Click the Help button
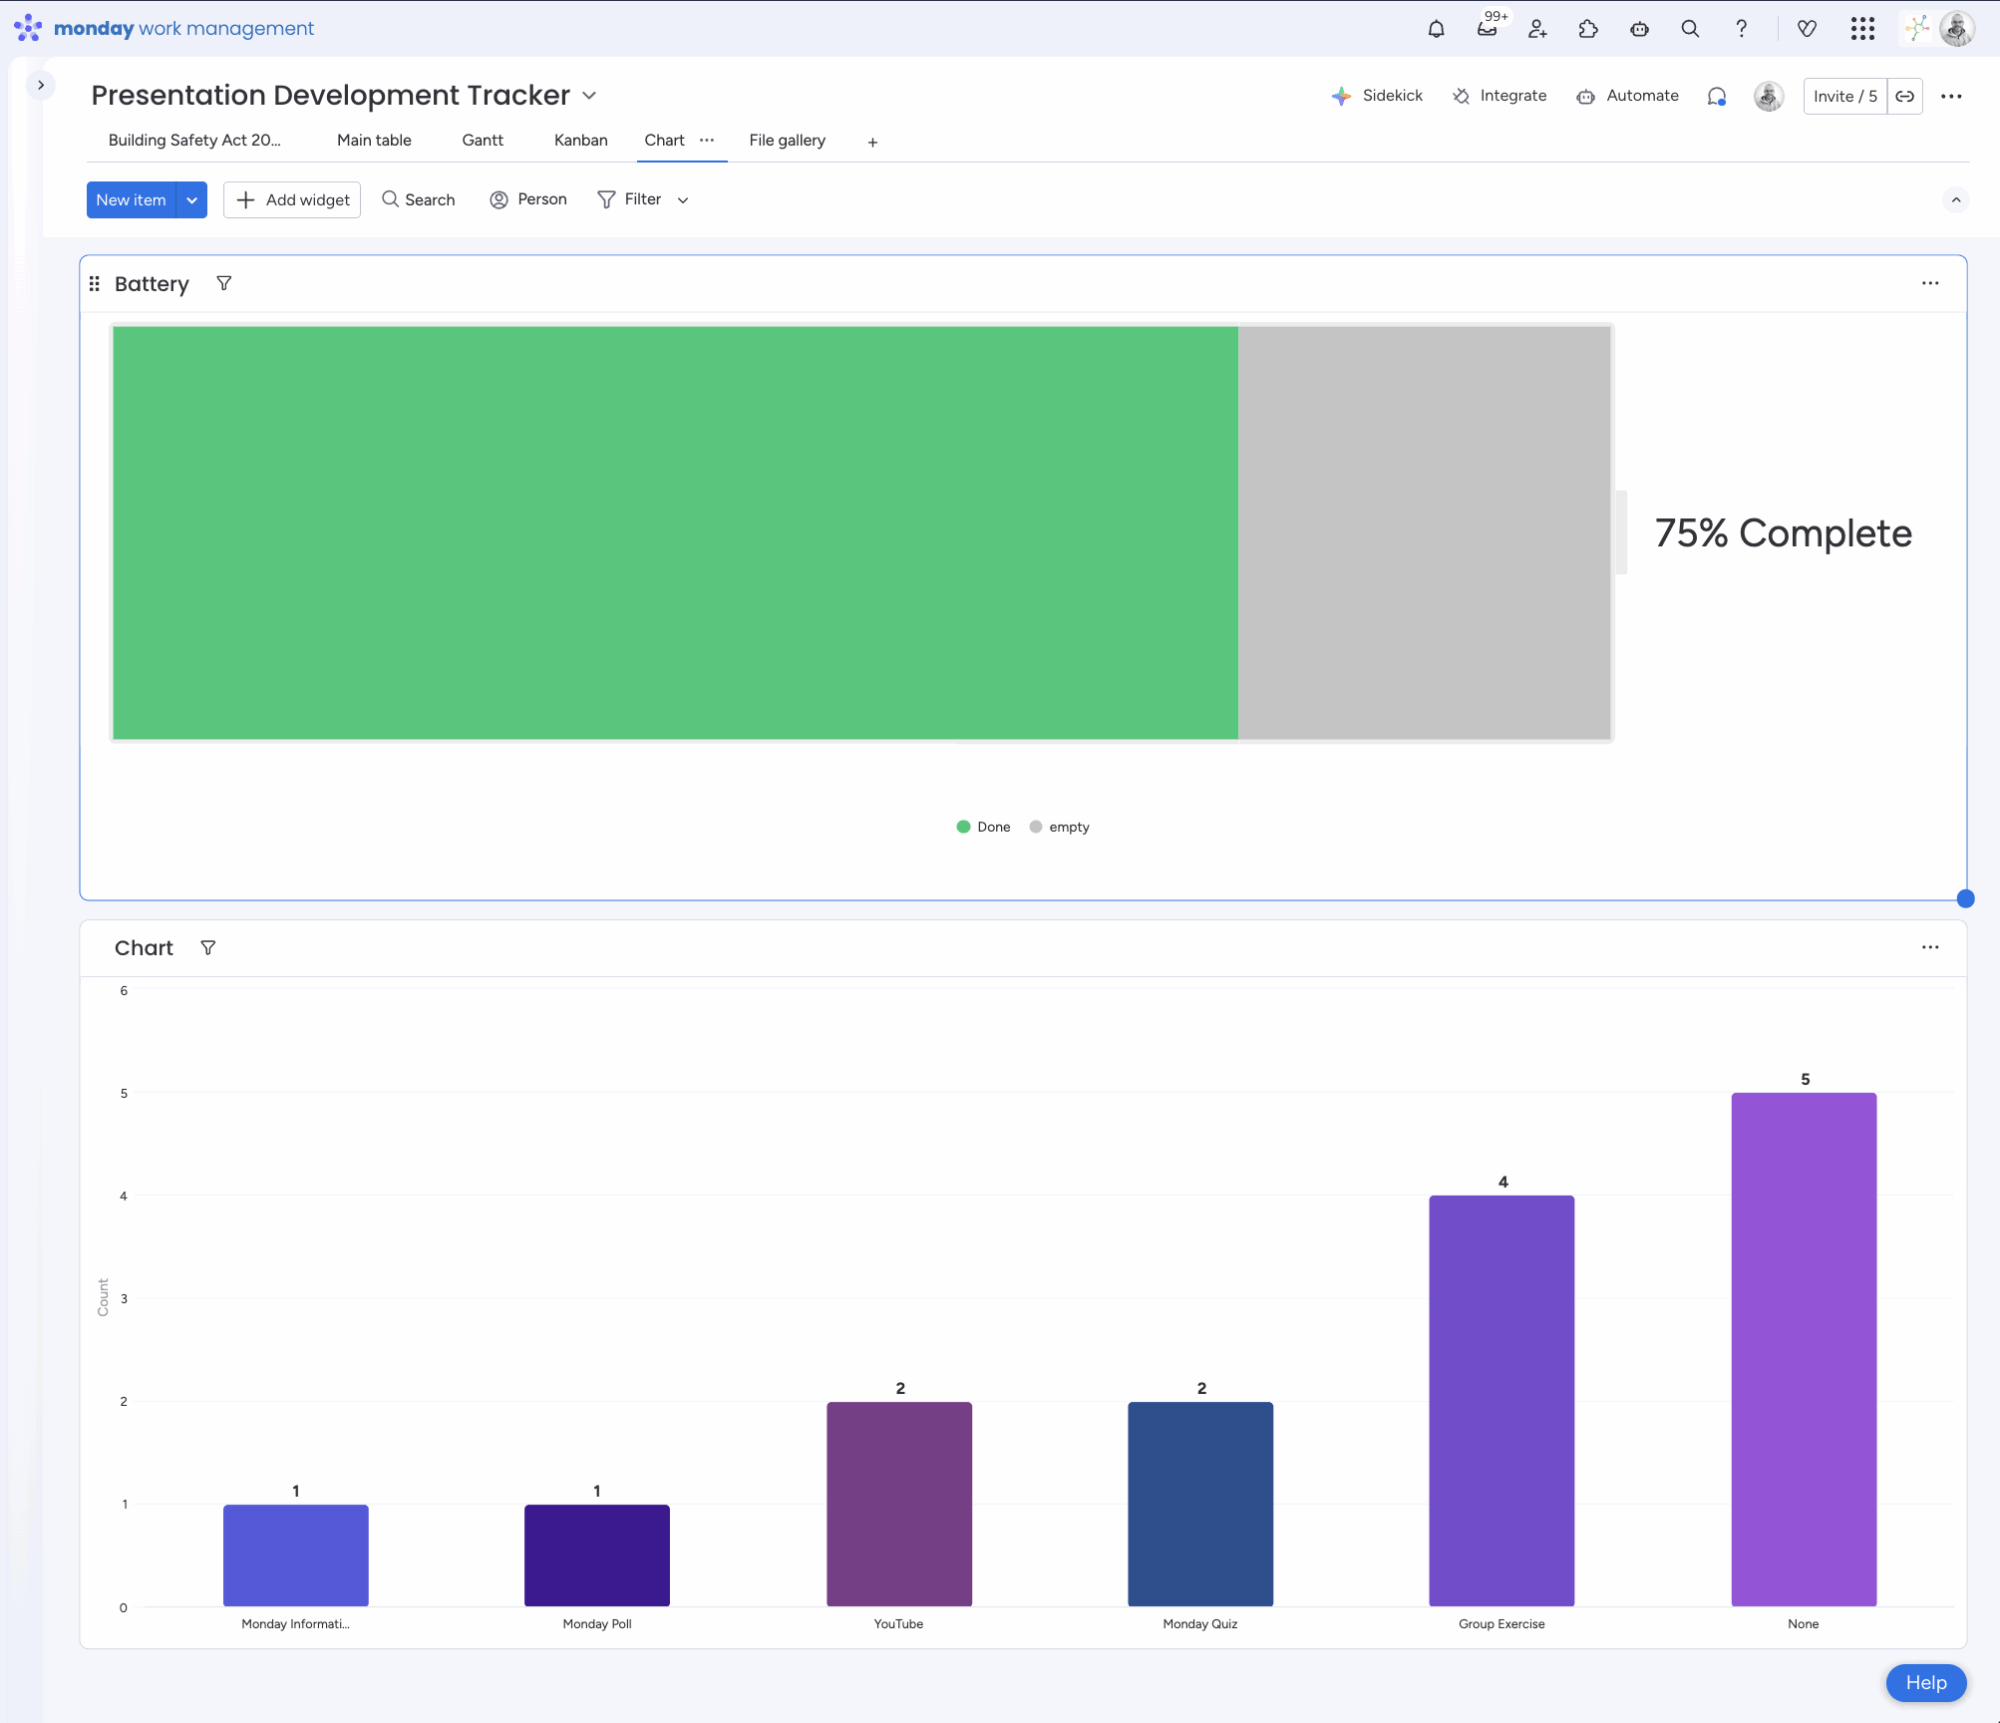This screenshot has width=2000, height=1723. pos(1925,1683)
